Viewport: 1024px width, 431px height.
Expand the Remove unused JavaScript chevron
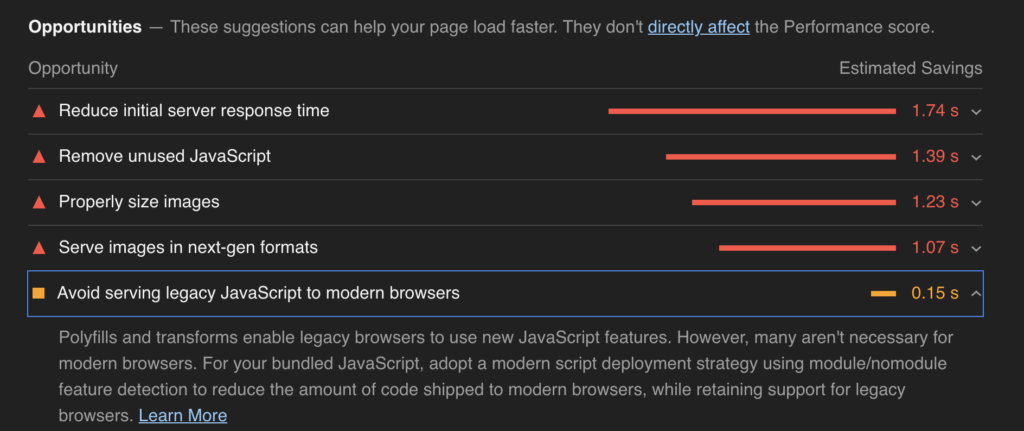976,157
